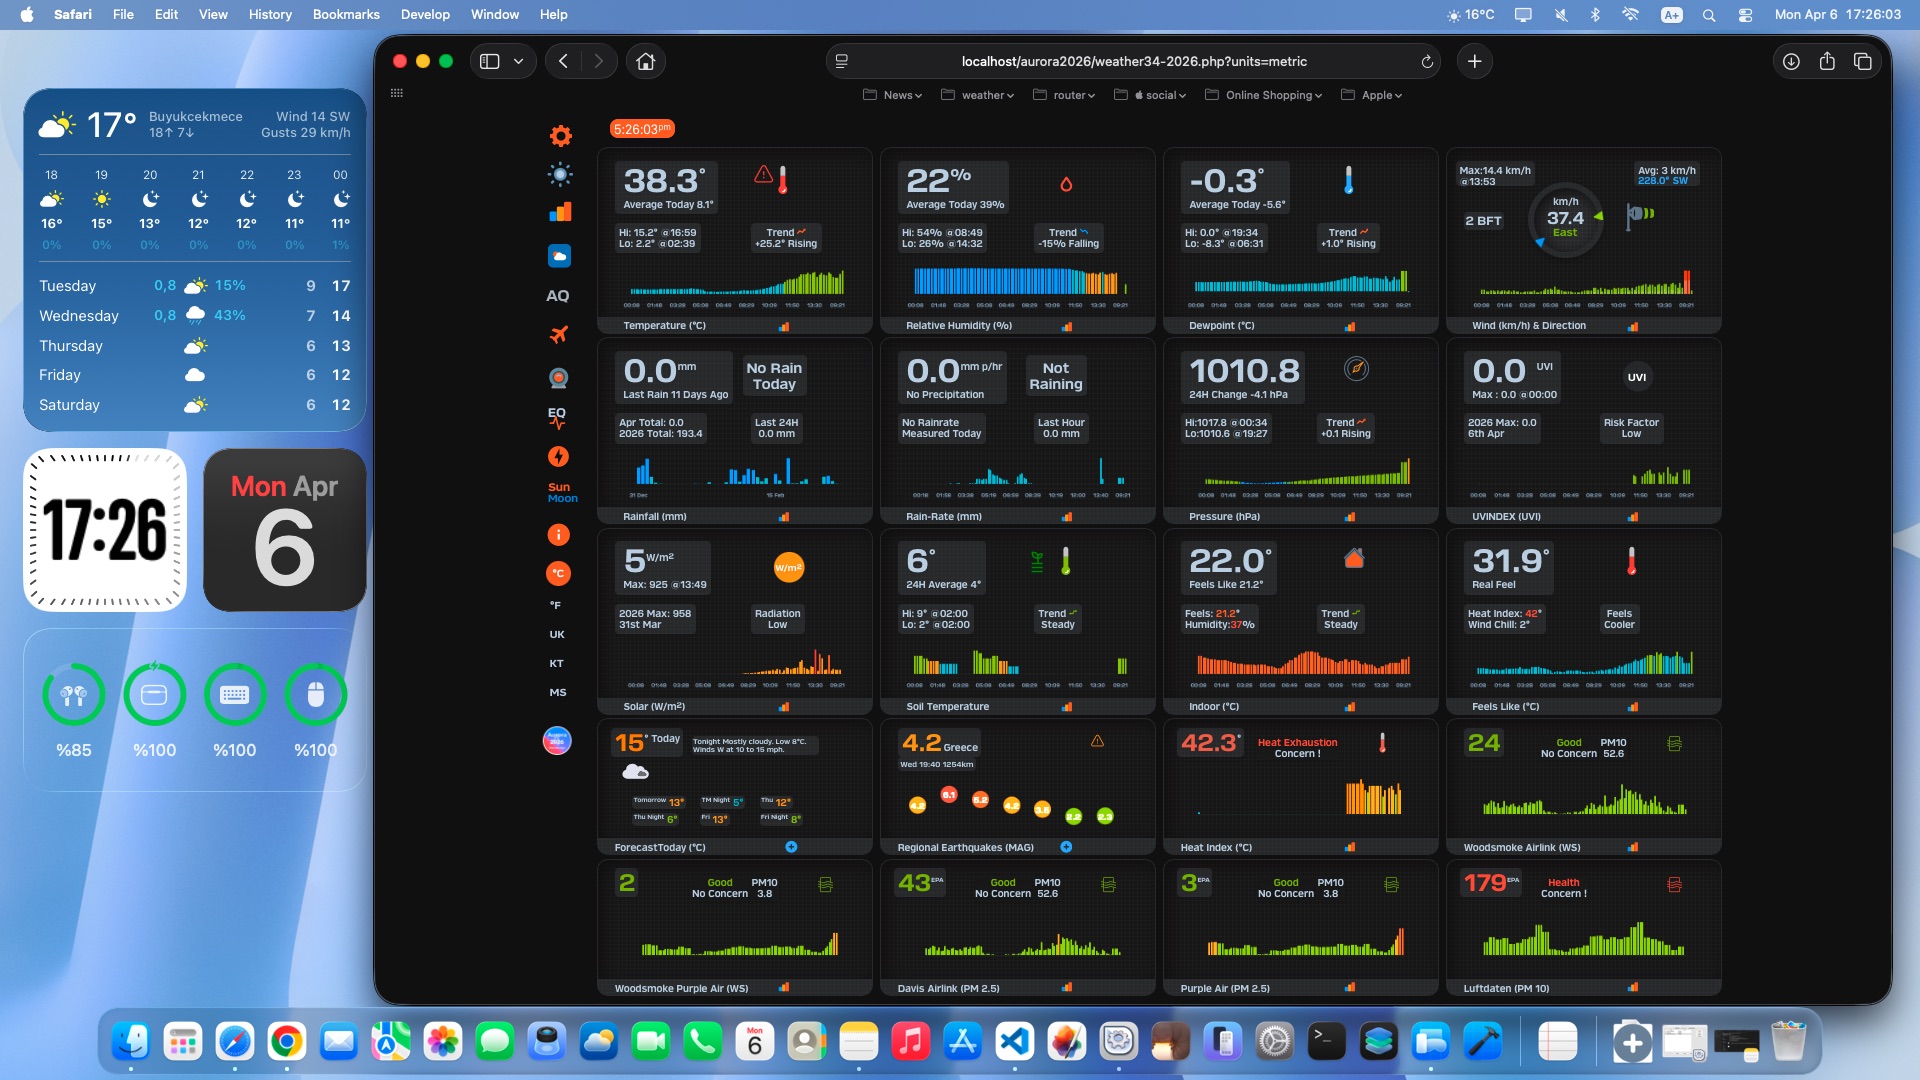
Task: Switch units to UK
Action: coord(557,634)
